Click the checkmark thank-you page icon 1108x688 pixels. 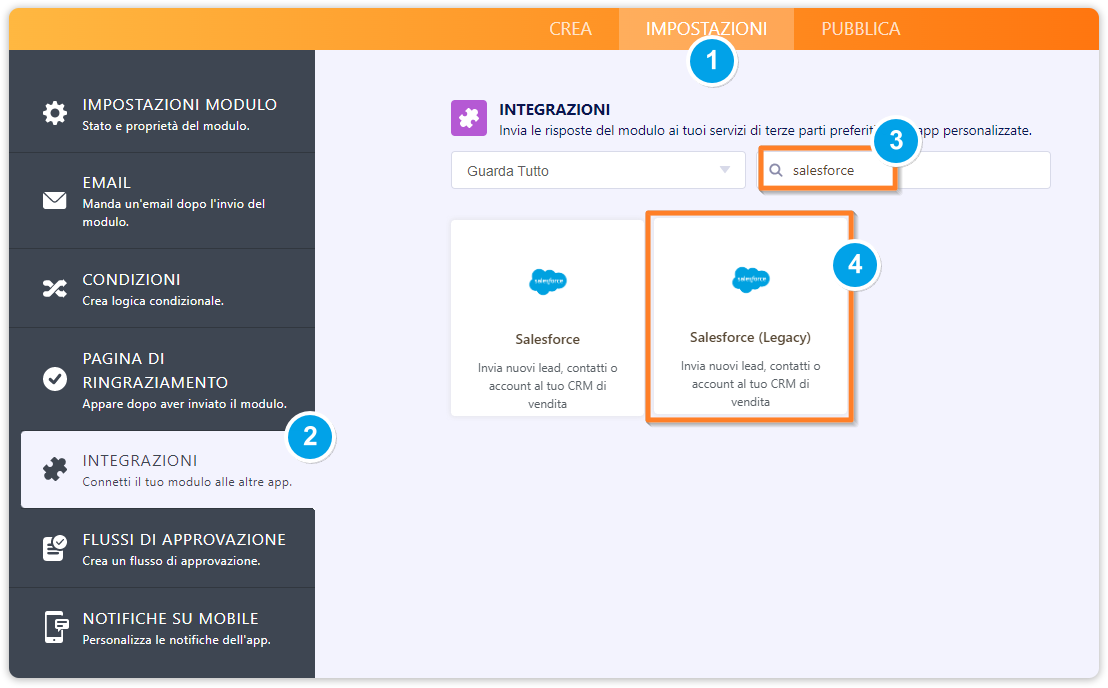[54, 379]
